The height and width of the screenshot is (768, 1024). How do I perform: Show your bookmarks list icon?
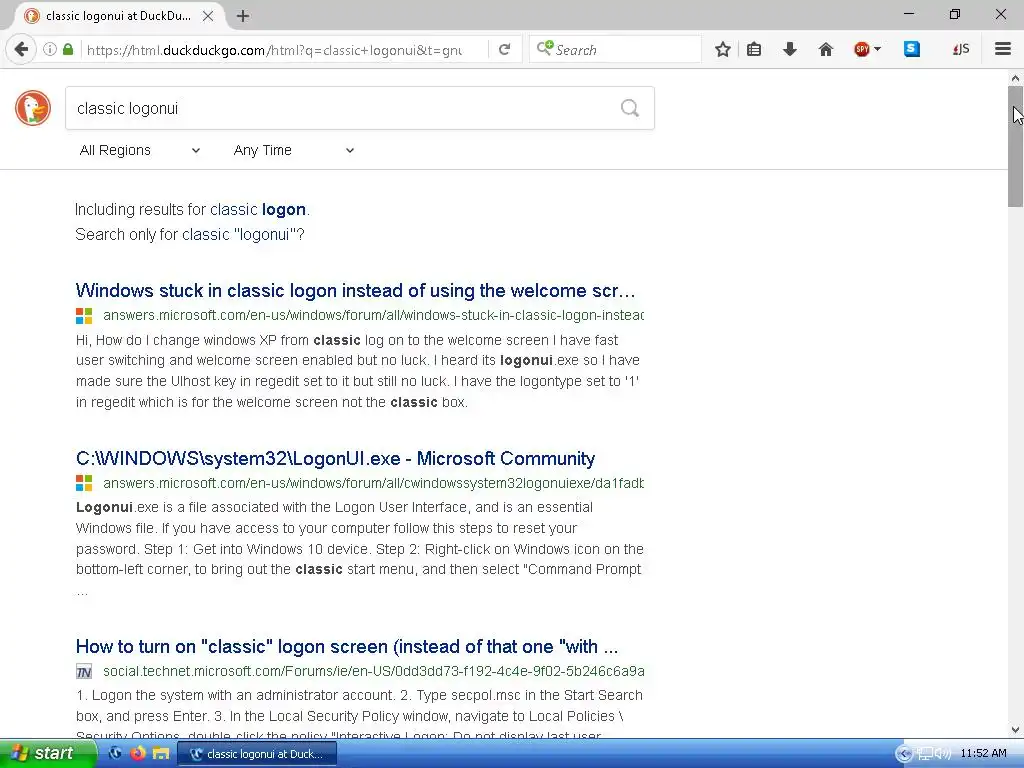[x=754, y=49]
